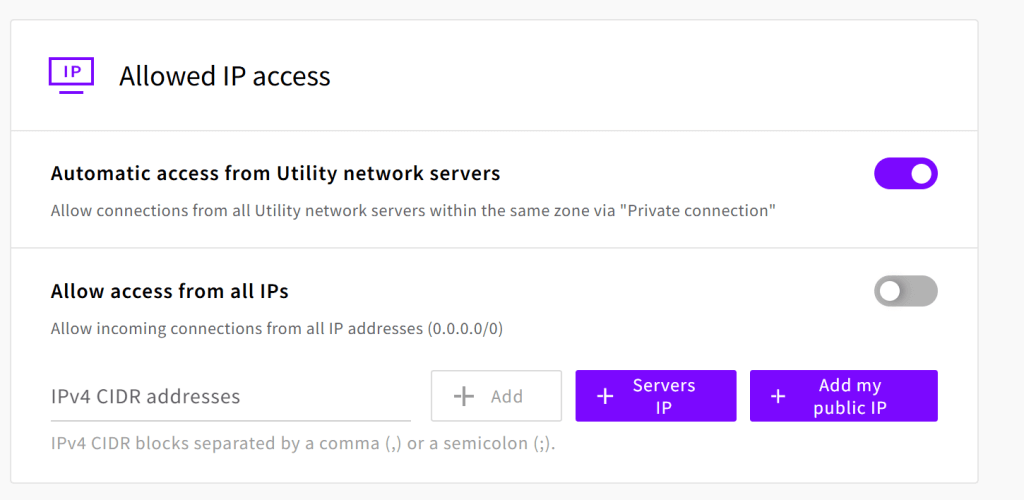Screen dimensions: 1024x500
Task: Click the Allowed IP access heading
Action: 225,76
